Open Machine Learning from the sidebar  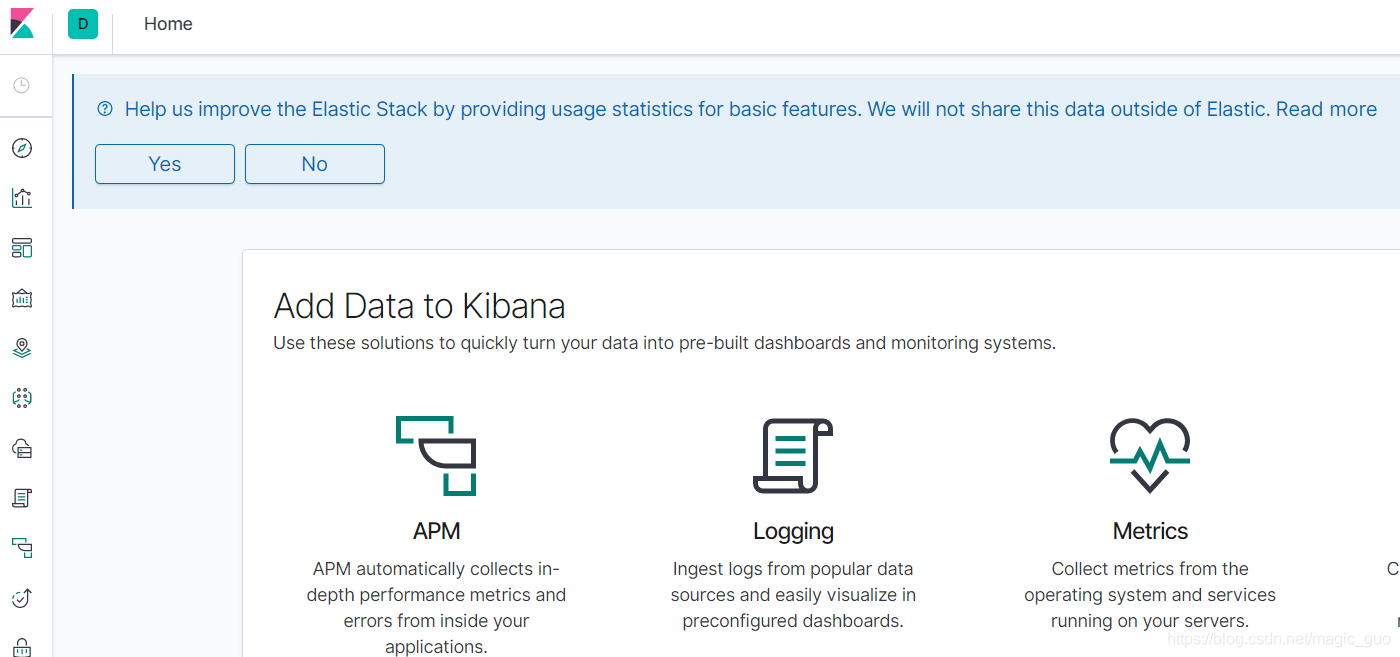22,398
